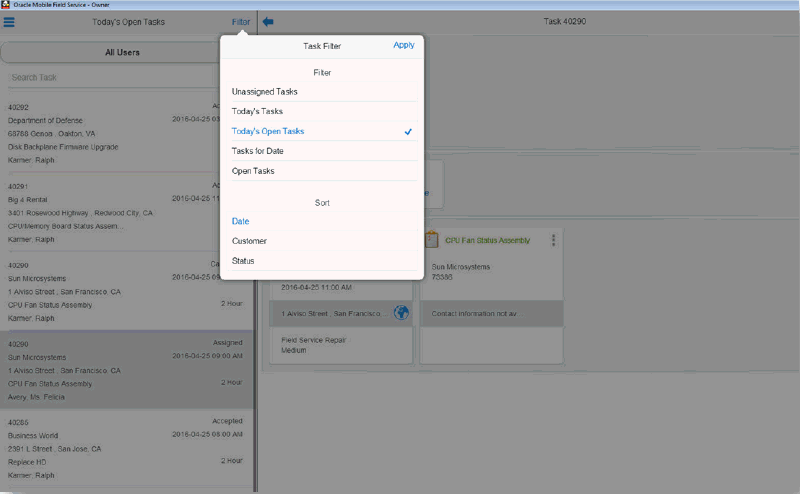Screen dimensions: 800x494
Task: Click the 2016-04-25 11:00 AM date in detail card
Action: (x=316, y=287)
